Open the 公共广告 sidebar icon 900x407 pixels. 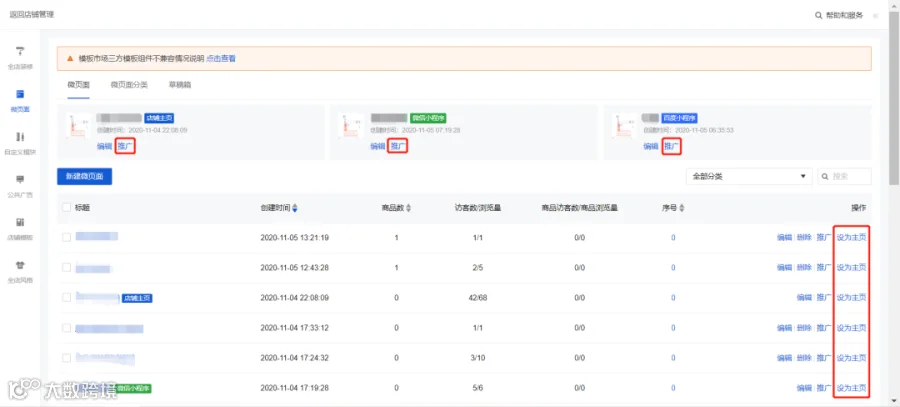20,180
